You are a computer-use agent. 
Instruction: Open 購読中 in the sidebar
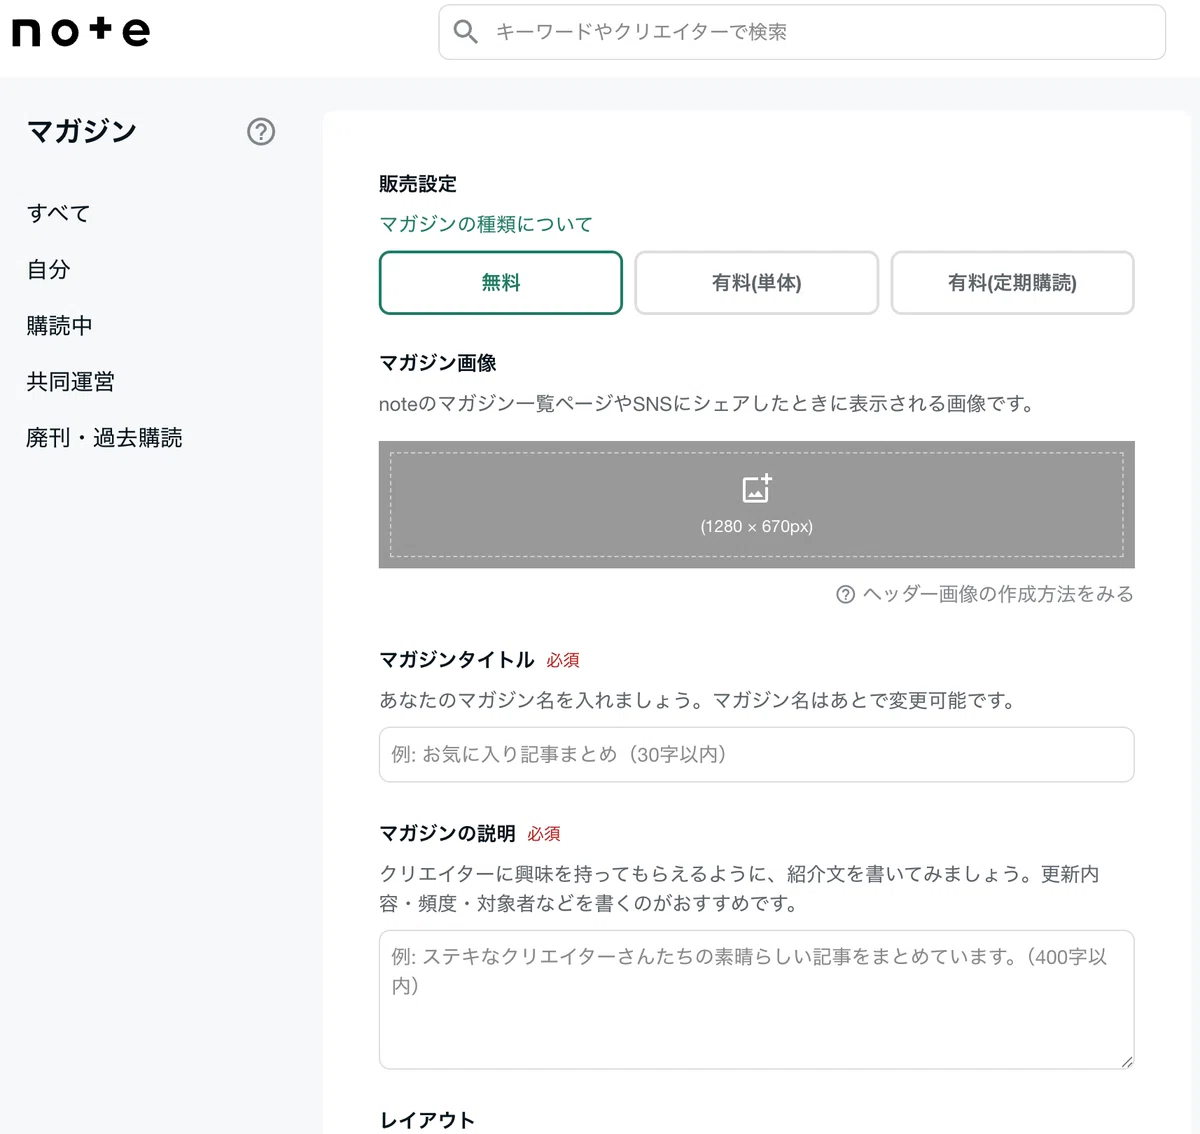[59, 325]
